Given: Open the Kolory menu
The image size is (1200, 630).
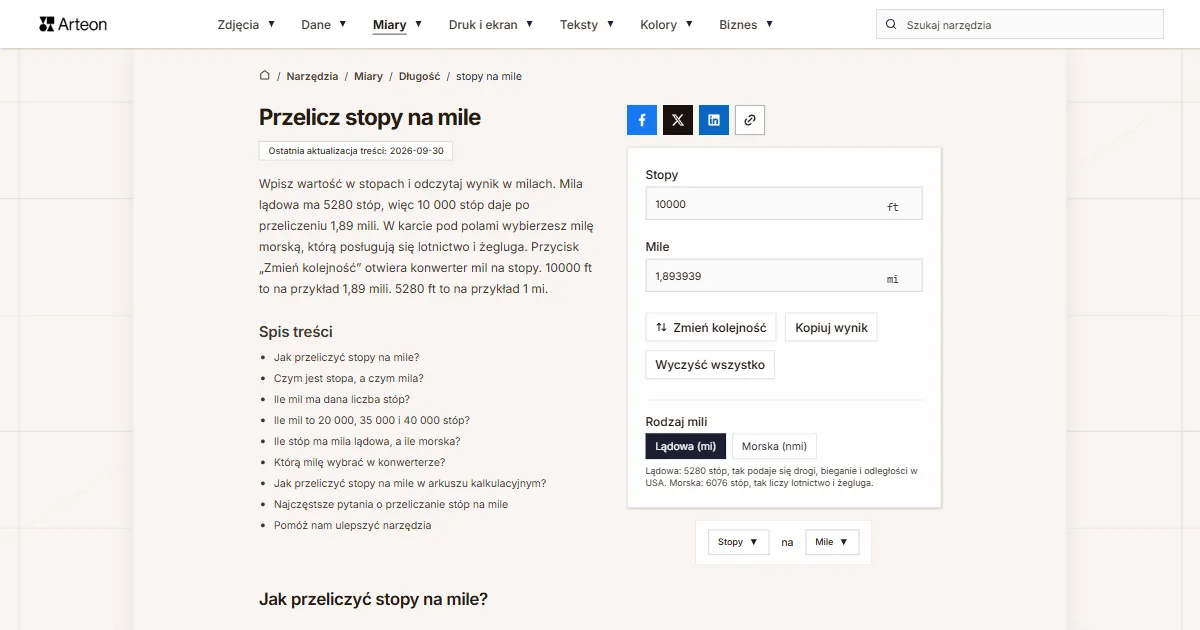Looking at the screenshot, I should (x=667, y=25).
